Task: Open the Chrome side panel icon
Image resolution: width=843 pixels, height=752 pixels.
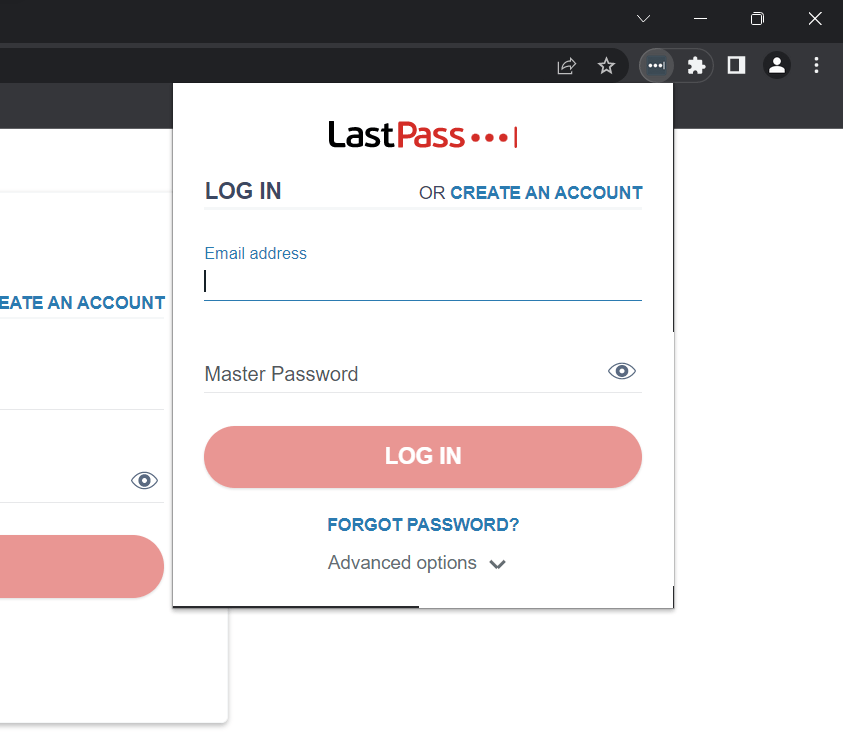Action: tap(736, 65)
